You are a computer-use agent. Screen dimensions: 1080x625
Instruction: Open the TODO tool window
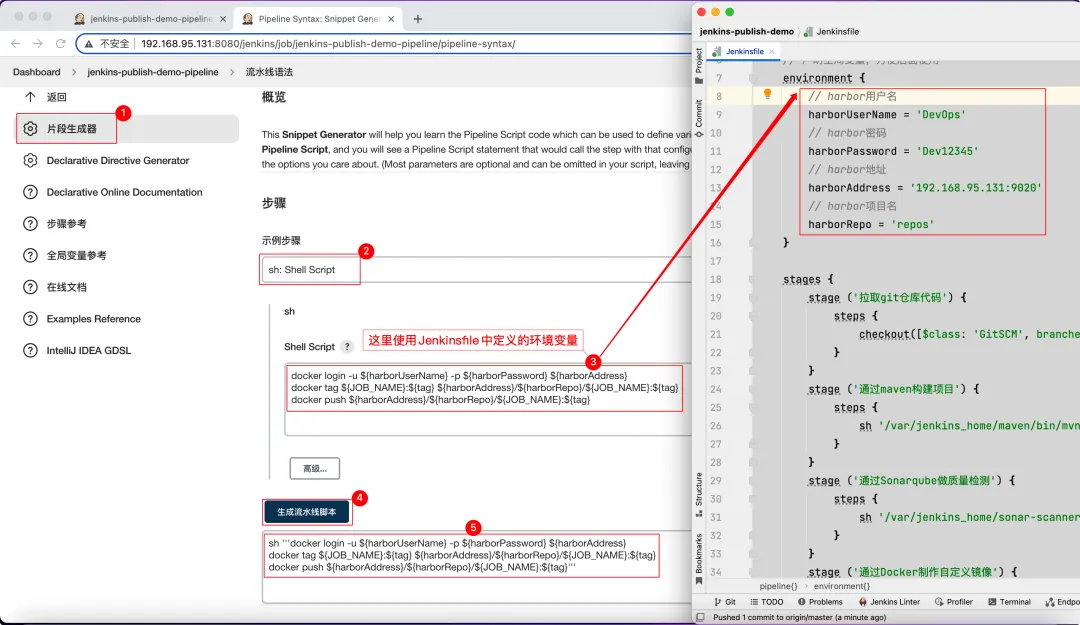tap(767, 602)
